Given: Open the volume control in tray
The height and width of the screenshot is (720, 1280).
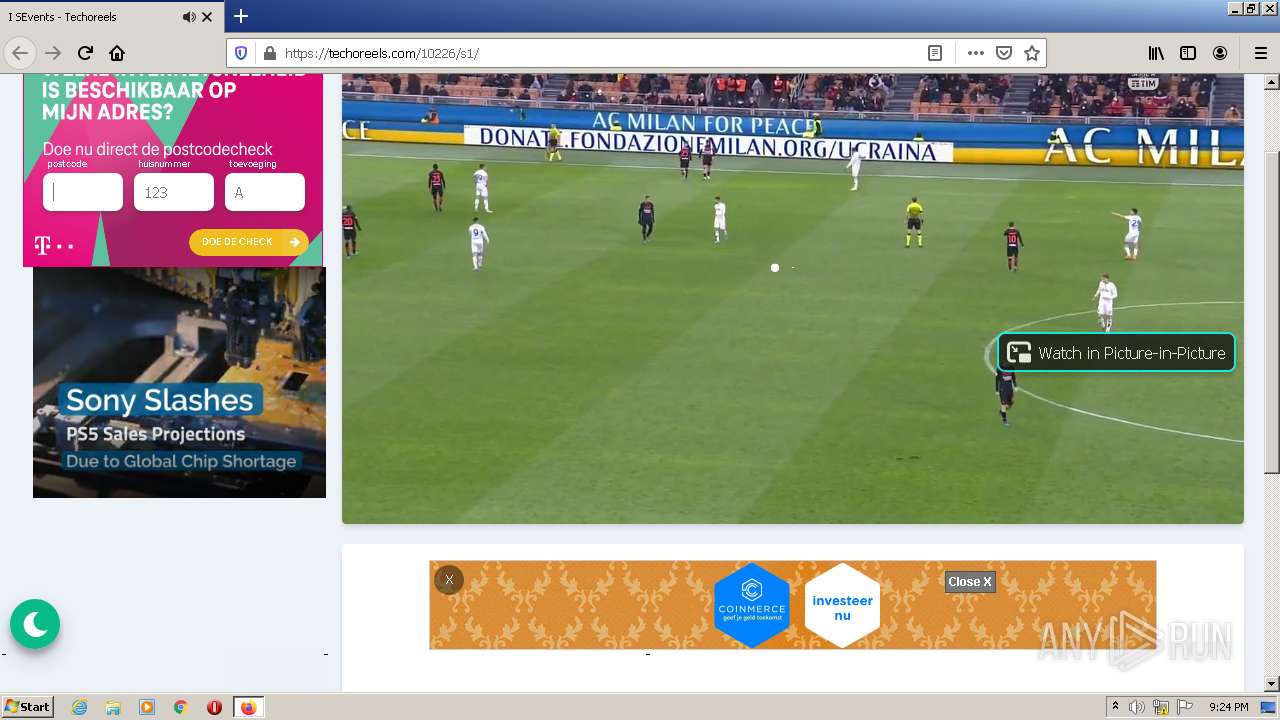Looking at the screenshot, I should coord(1137,707).
